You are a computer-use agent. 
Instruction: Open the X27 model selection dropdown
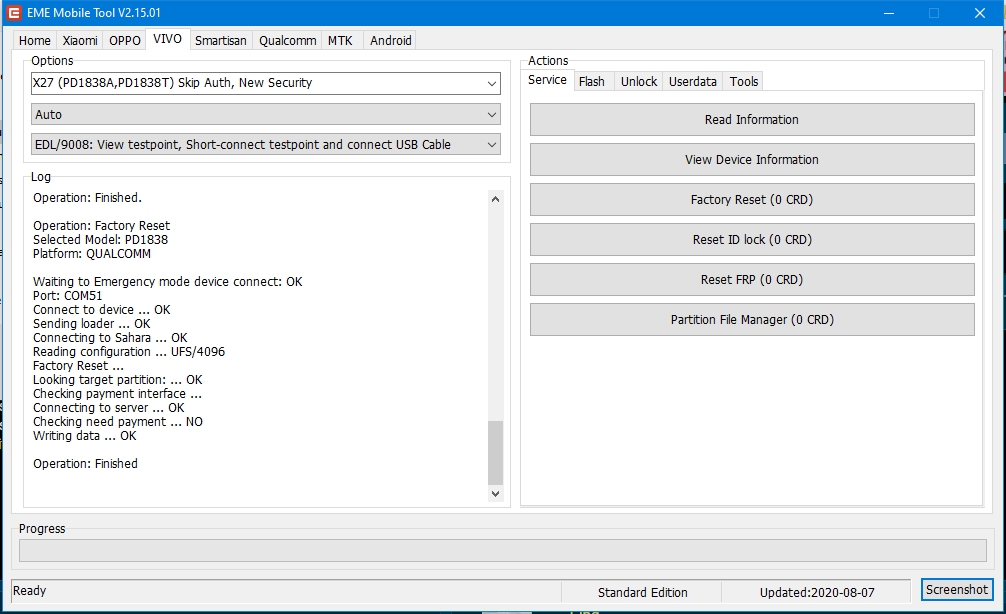pos(266,83)
